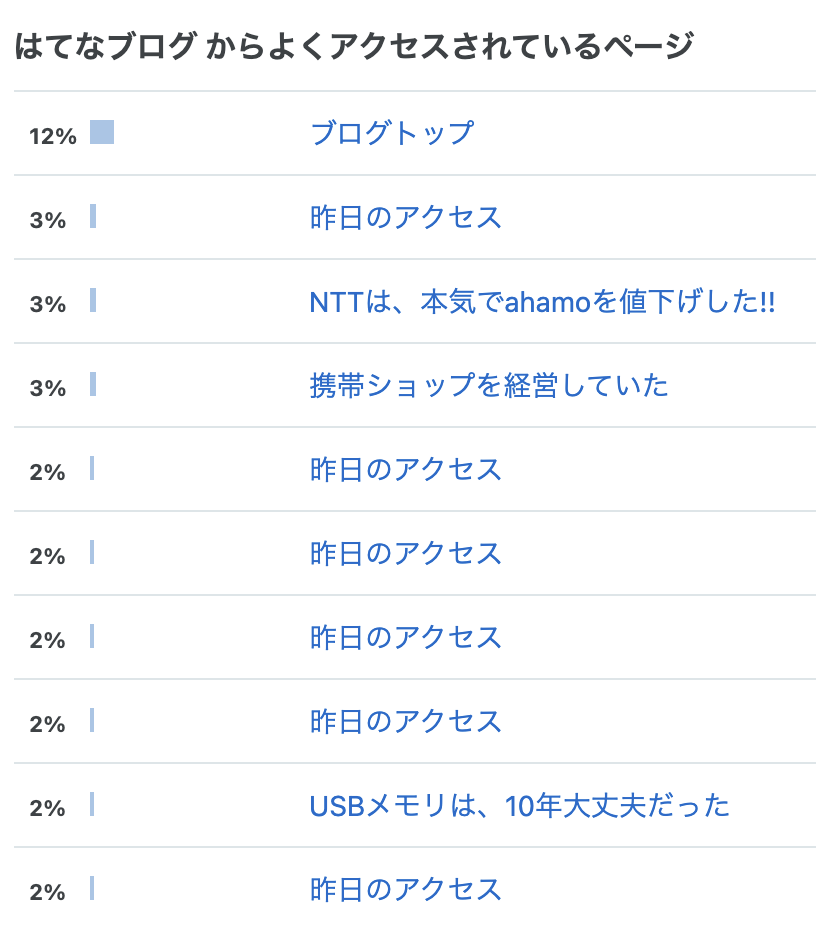Open 携帯ショップを経営していた article link
Image resolution: width=816 pixels, height=930 pixels.
(489, 386)
